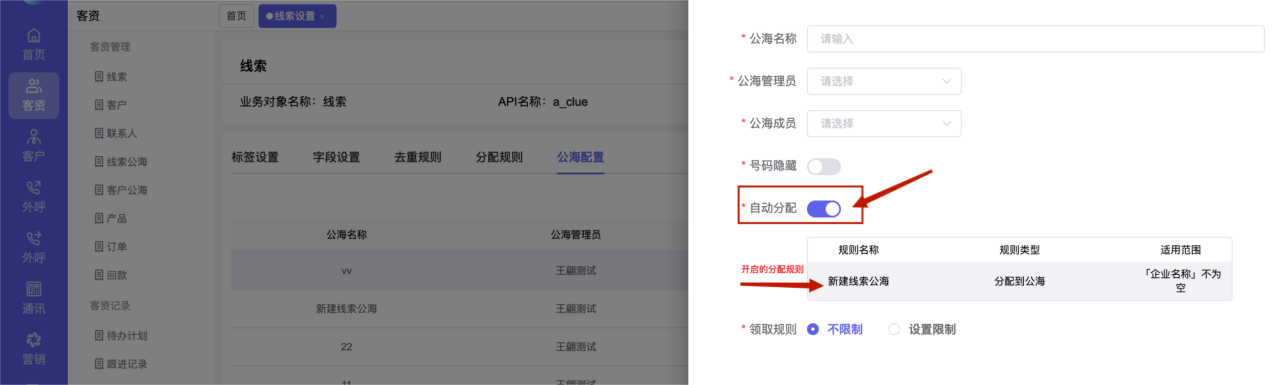Open 通讯 in the purple navigation bar
This screenshot has height=385, width=1280.
[x=33, y=298]
